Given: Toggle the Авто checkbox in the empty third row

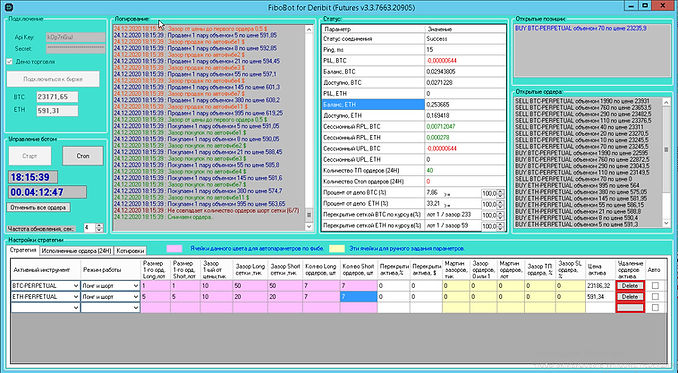Looking at the screenshot, I should click(655, 308).
